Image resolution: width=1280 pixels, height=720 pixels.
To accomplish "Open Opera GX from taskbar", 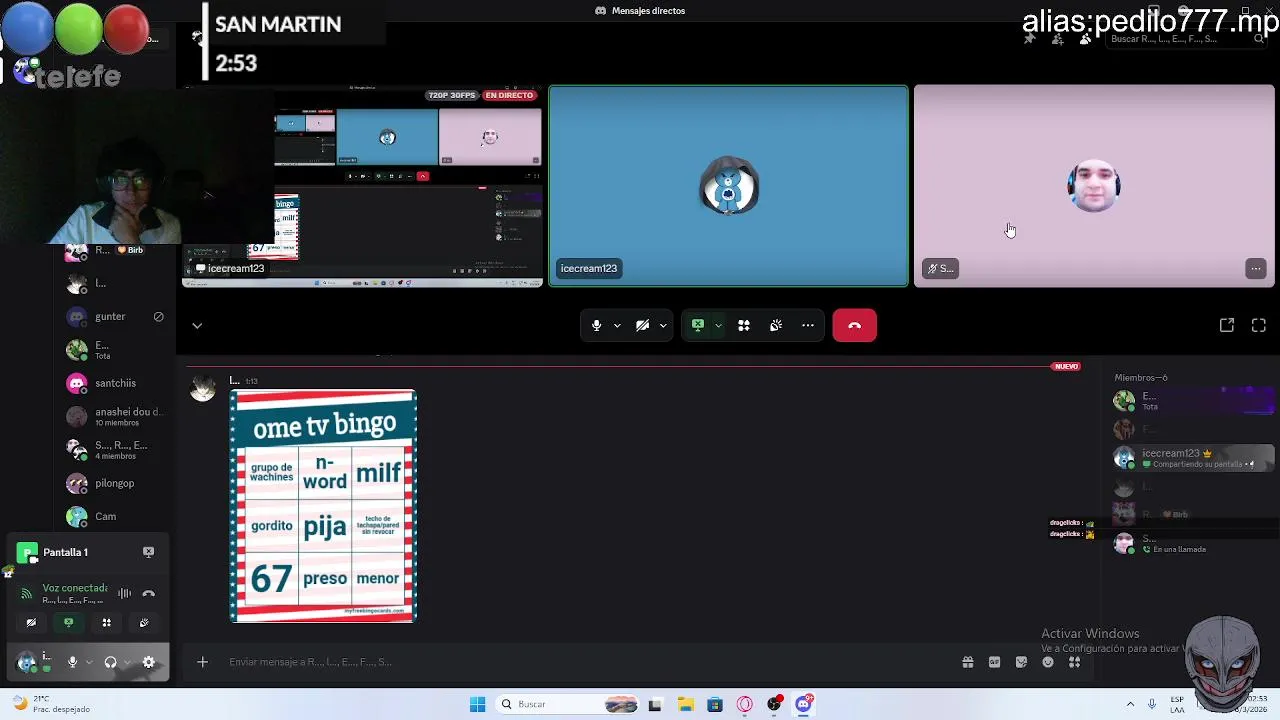I will [745, 704].
